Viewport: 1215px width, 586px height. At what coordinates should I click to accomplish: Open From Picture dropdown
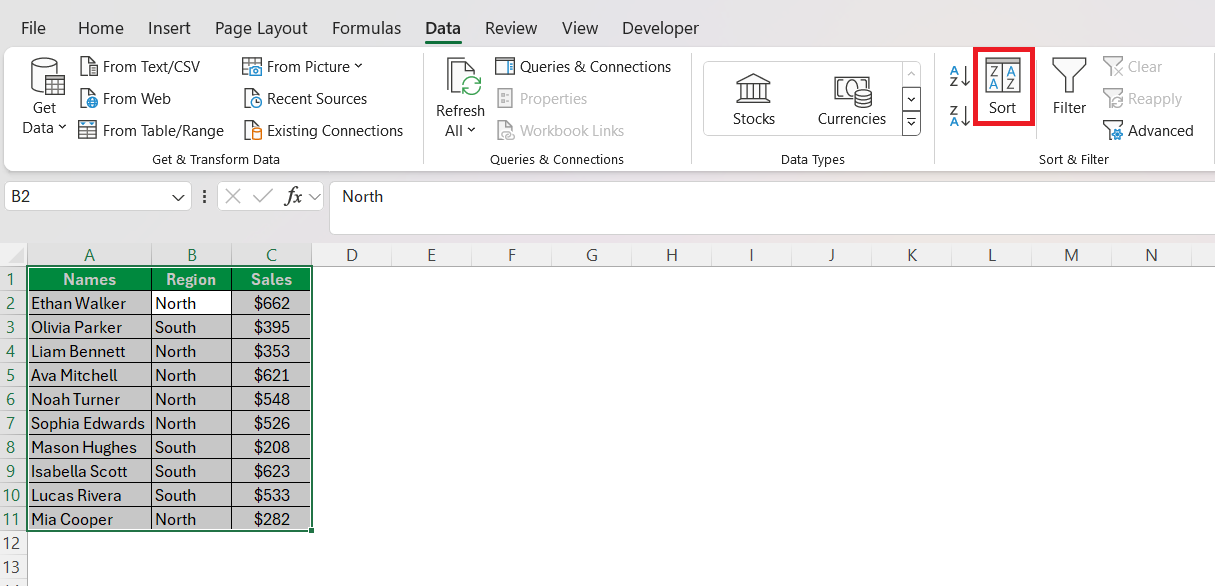[303, 67]
